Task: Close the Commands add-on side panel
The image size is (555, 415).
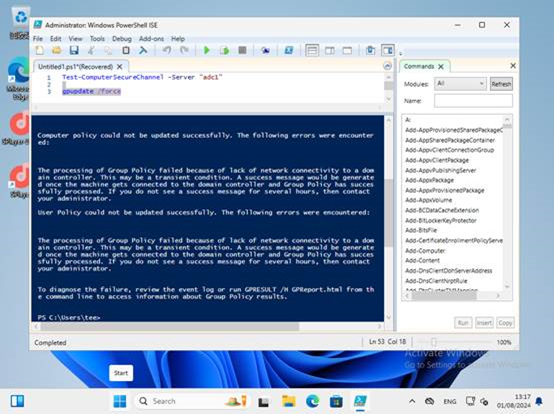Action: point(513,66)
